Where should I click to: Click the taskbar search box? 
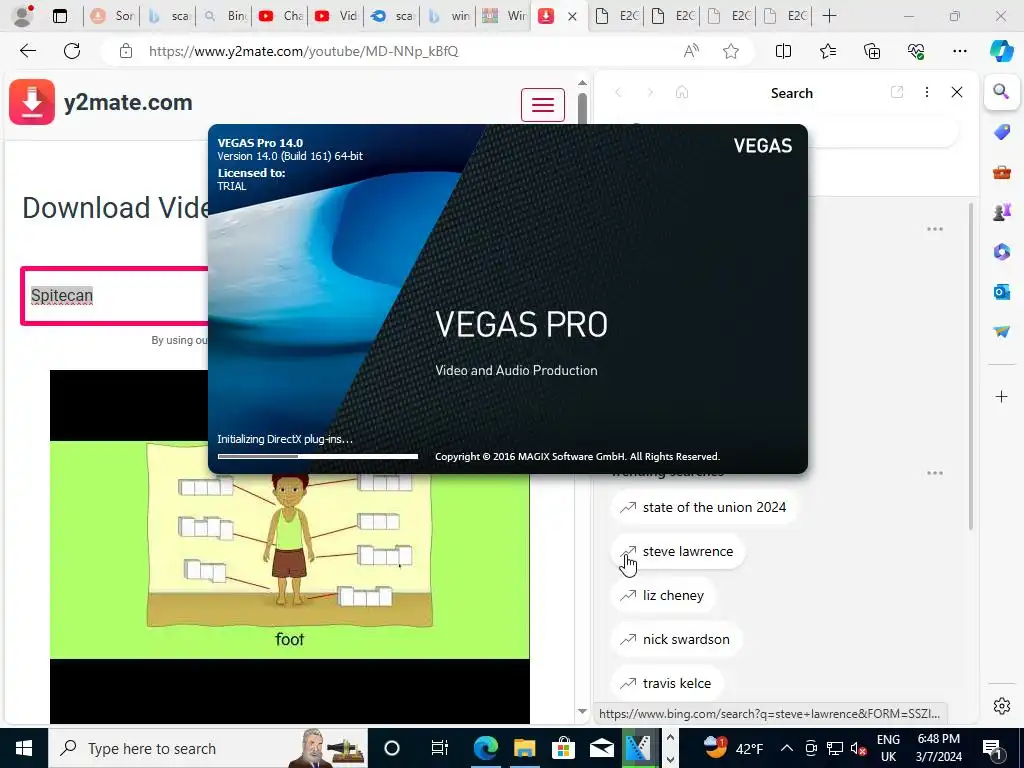click(208, 748)
